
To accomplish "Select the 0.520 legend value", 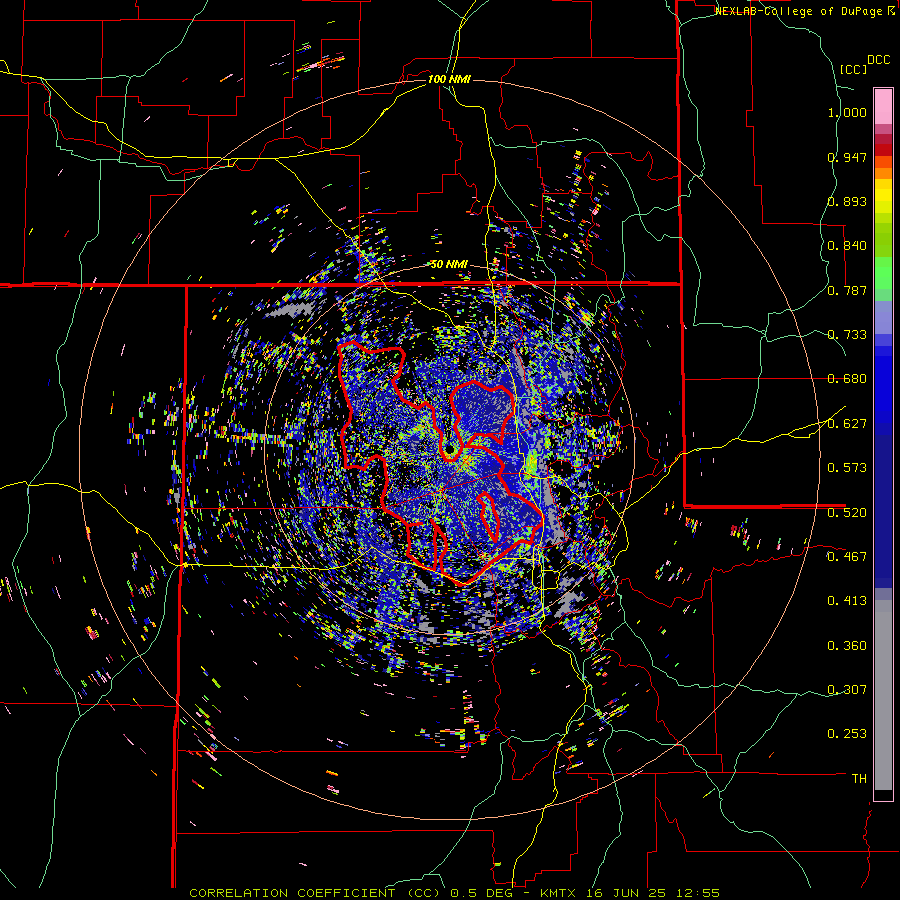I will point(847,513).
